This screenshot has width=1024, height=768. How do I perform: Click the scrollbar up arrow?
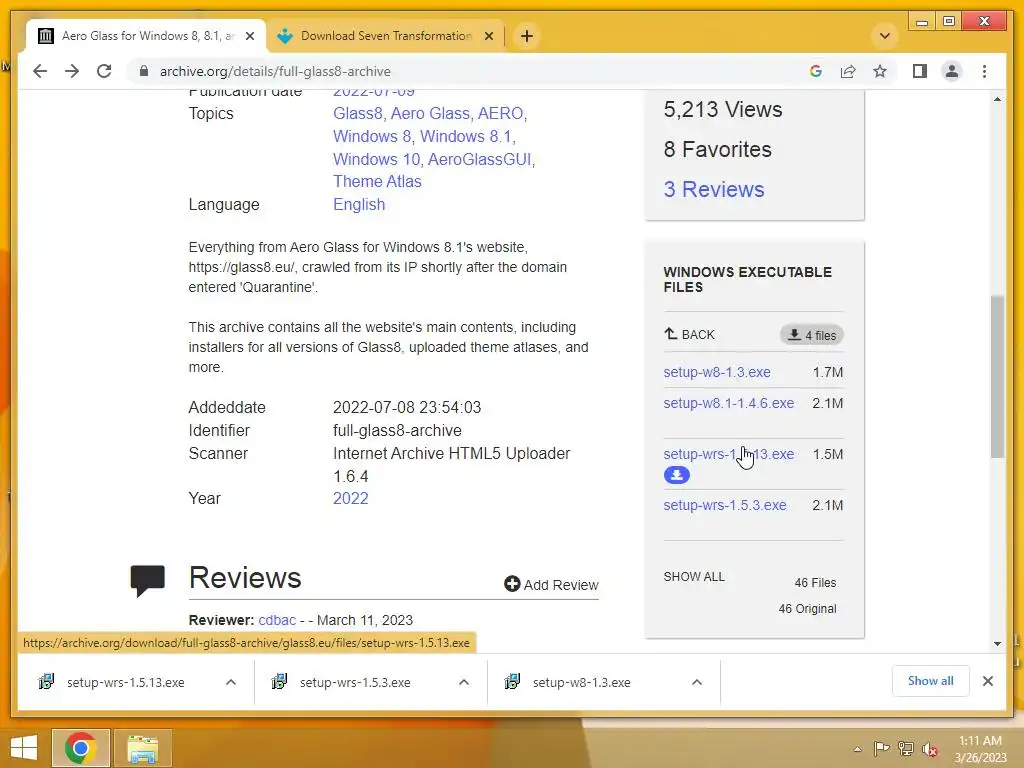tap(997, 99)
